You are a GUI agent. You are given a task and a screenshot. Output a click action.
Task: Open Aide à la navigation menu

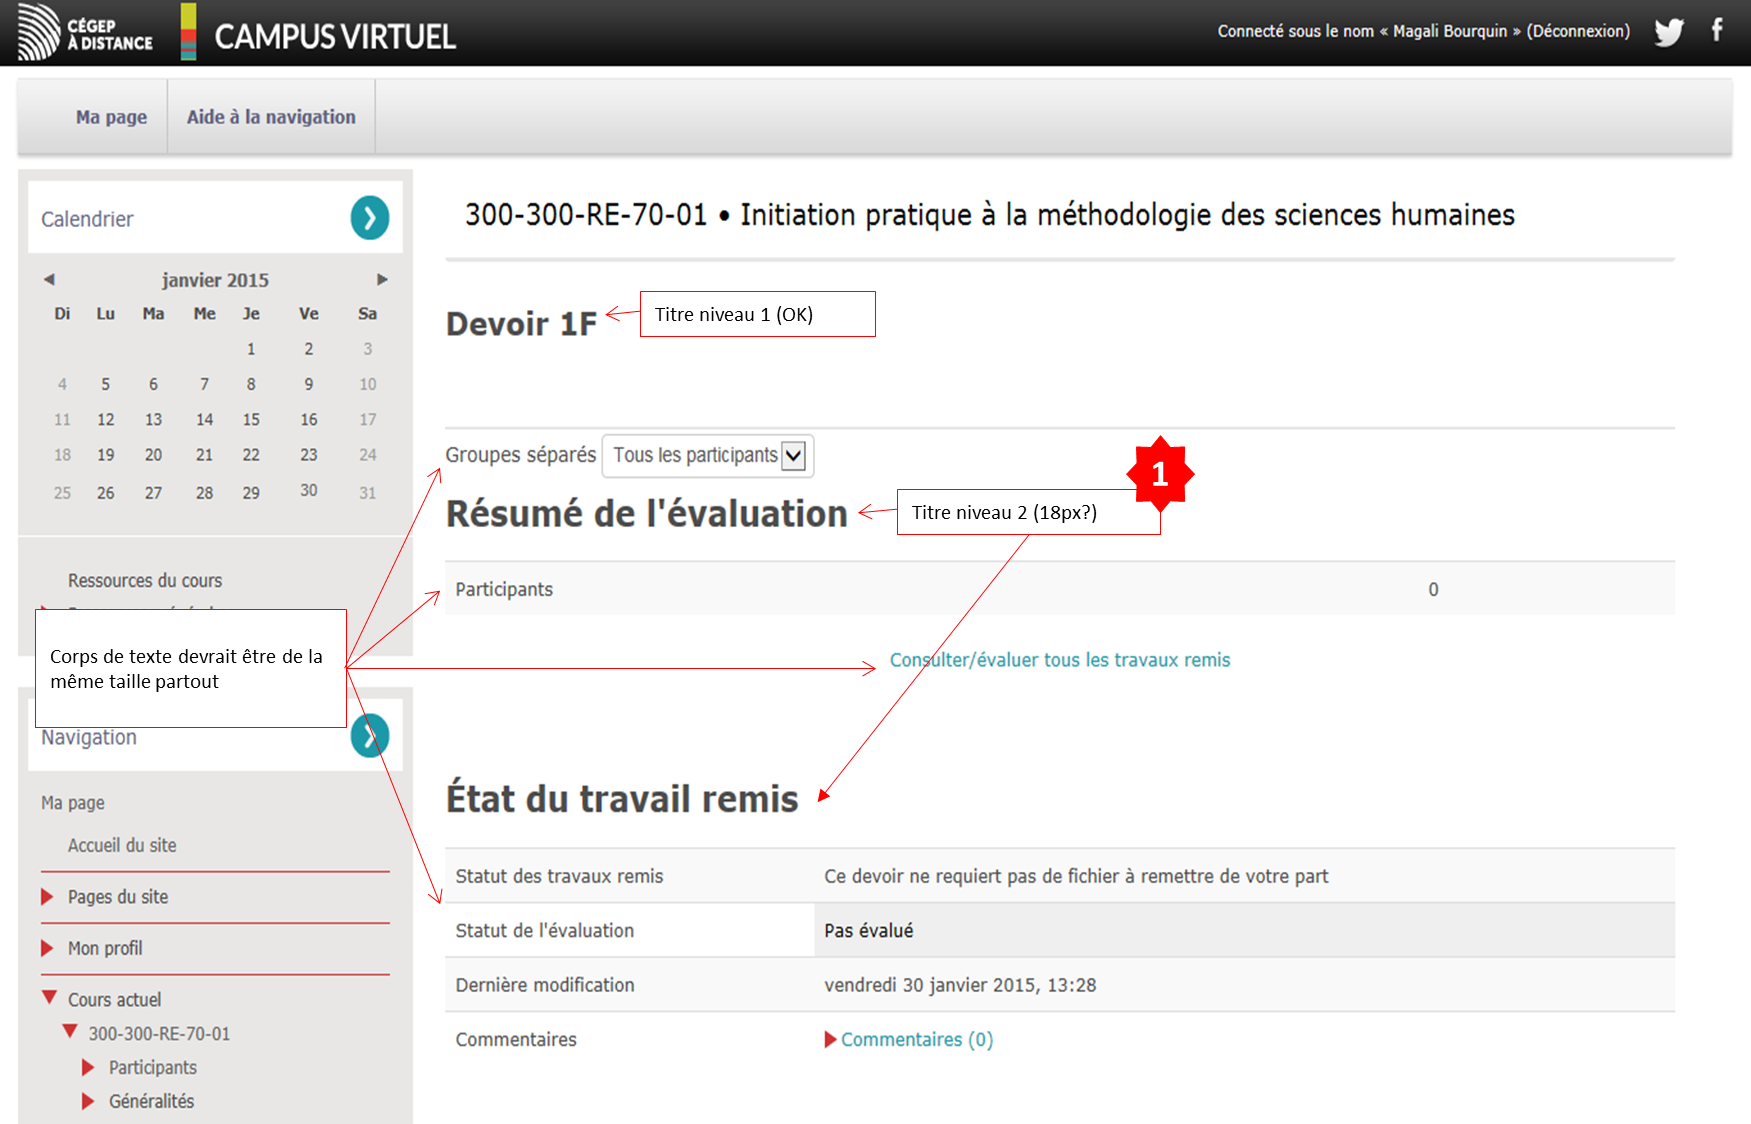point(271,117)
